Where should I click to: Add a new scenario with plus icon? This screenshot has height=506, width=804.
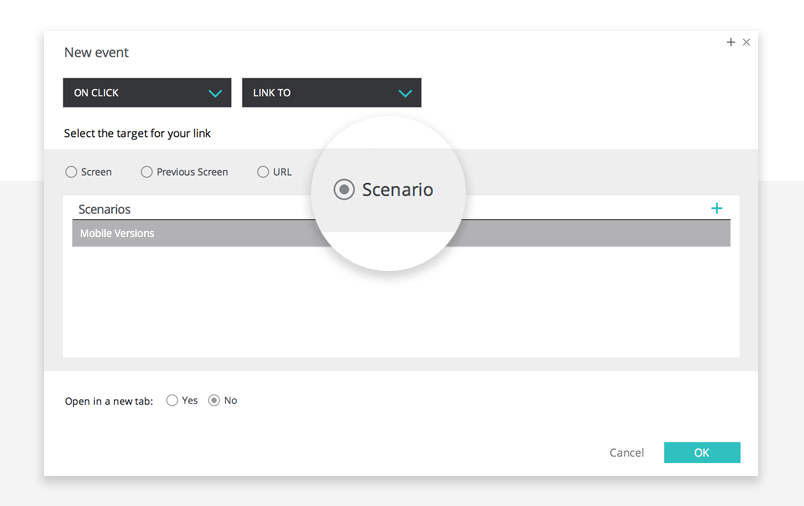716,208
